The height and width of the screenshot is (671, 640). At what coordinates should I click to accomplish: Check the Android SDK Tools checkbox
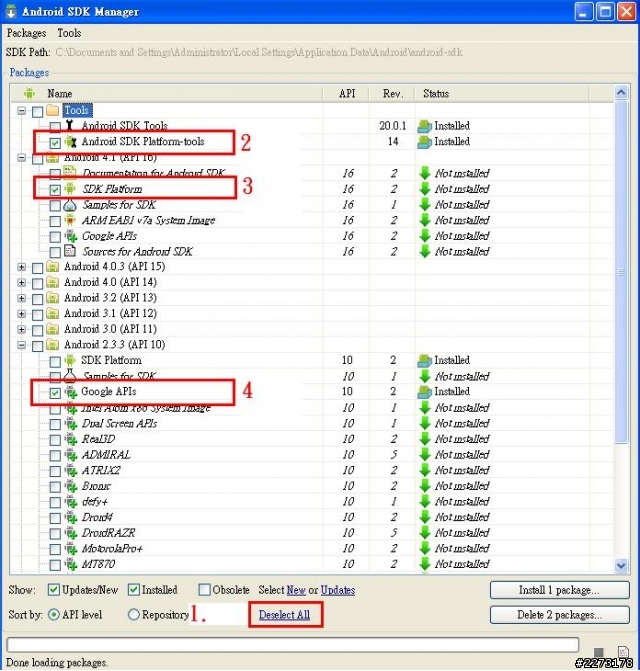click(55, 127)
